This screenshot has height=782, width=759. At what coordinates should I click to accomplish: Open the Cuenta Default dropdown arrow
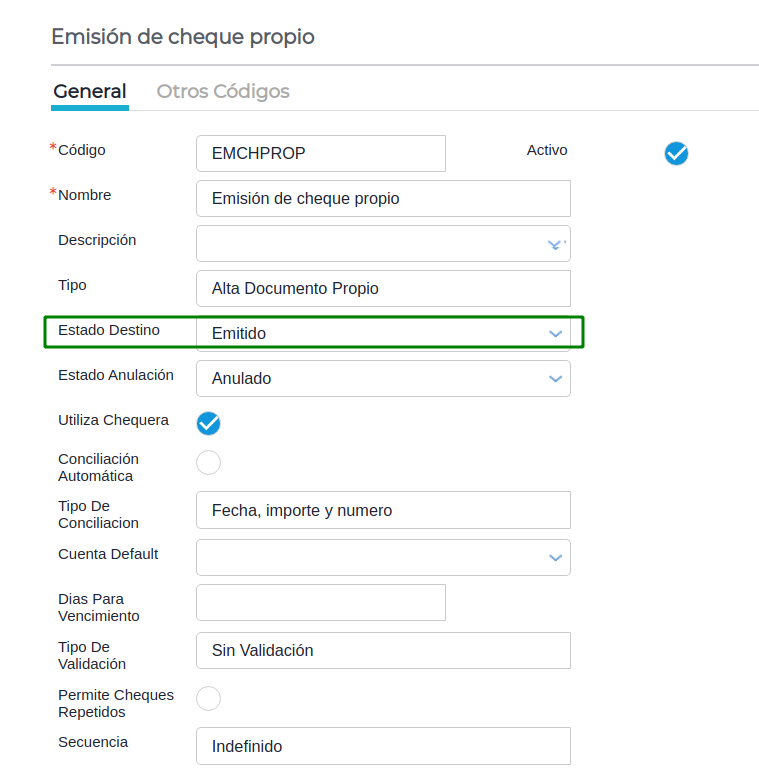(x=556, y=558)
